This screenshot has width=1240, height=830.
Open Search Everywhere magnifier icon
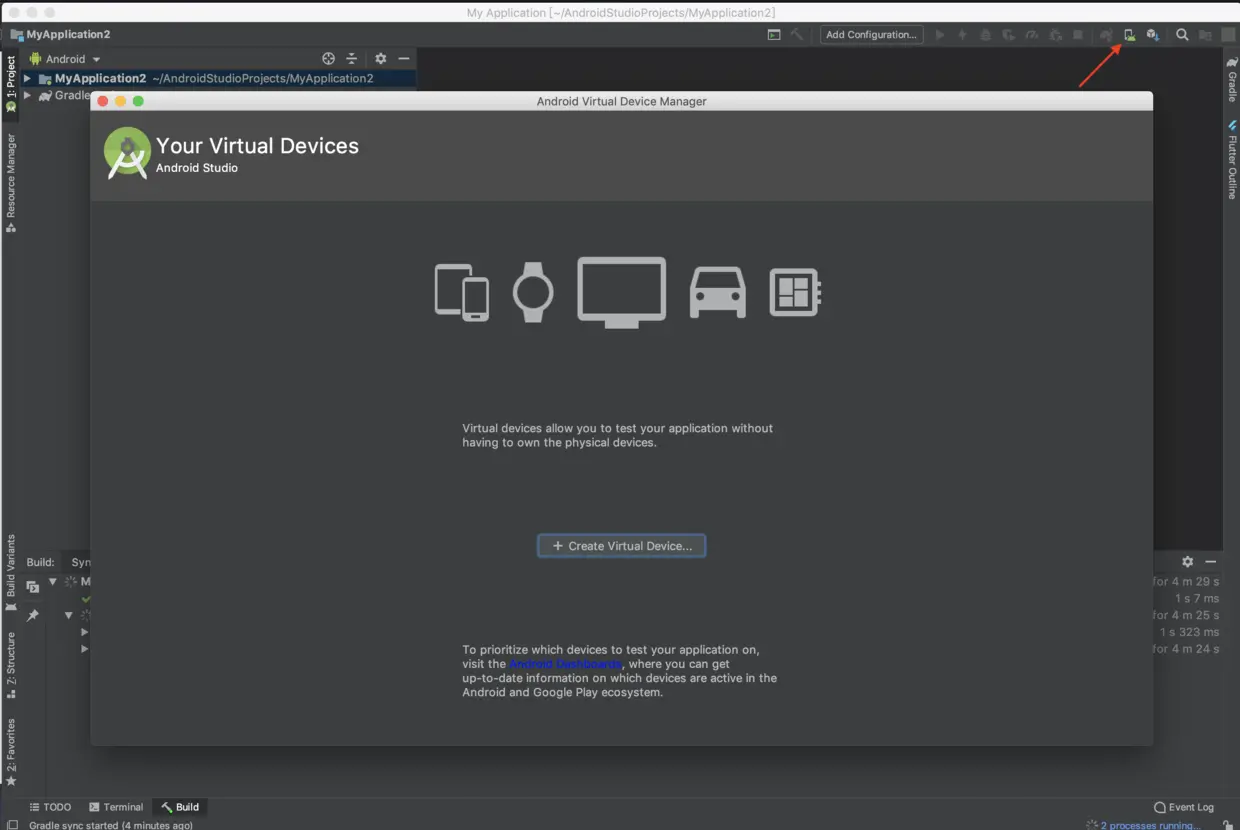(1182, 35)
